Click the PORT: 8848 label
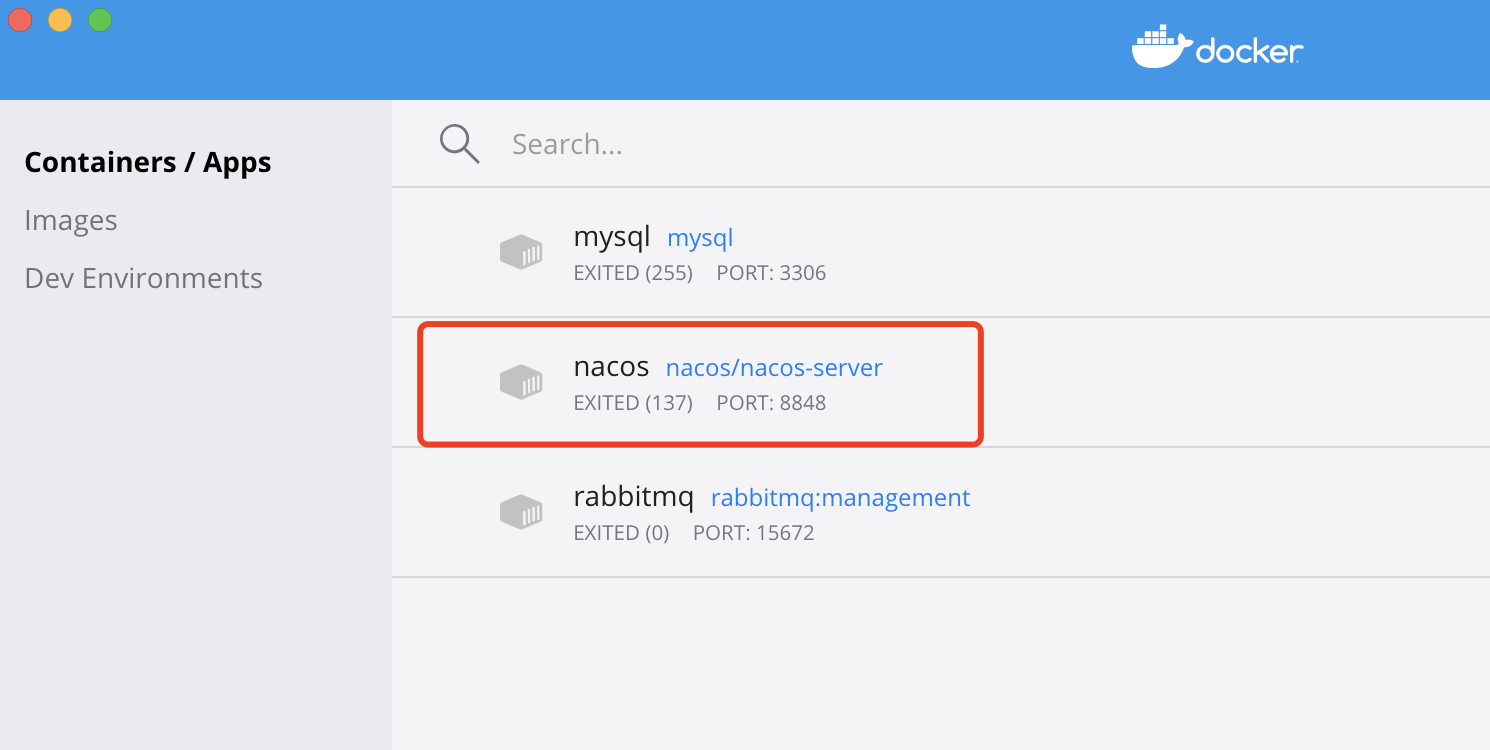This screenshot has width=1490, height=750. point(771,403)
